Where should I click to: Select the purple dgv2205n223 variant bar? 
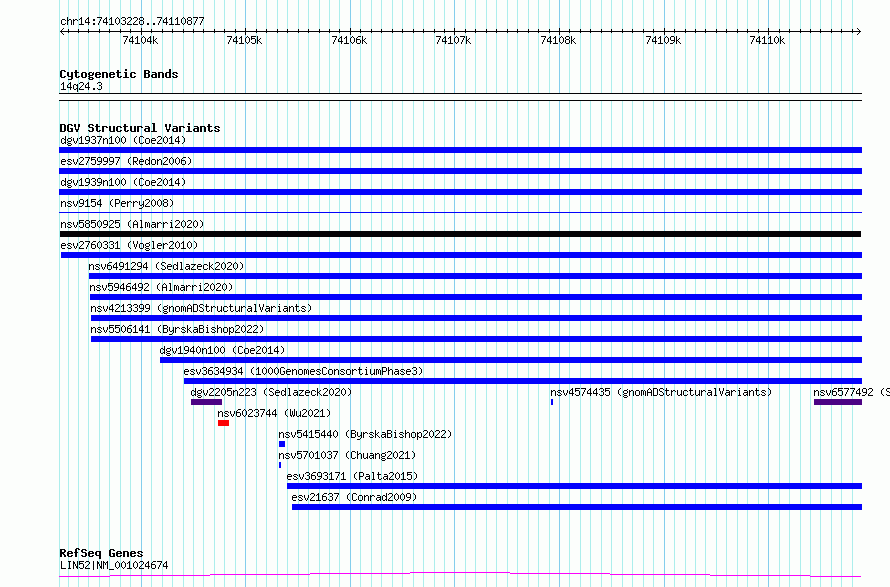(x=207, y=402)
